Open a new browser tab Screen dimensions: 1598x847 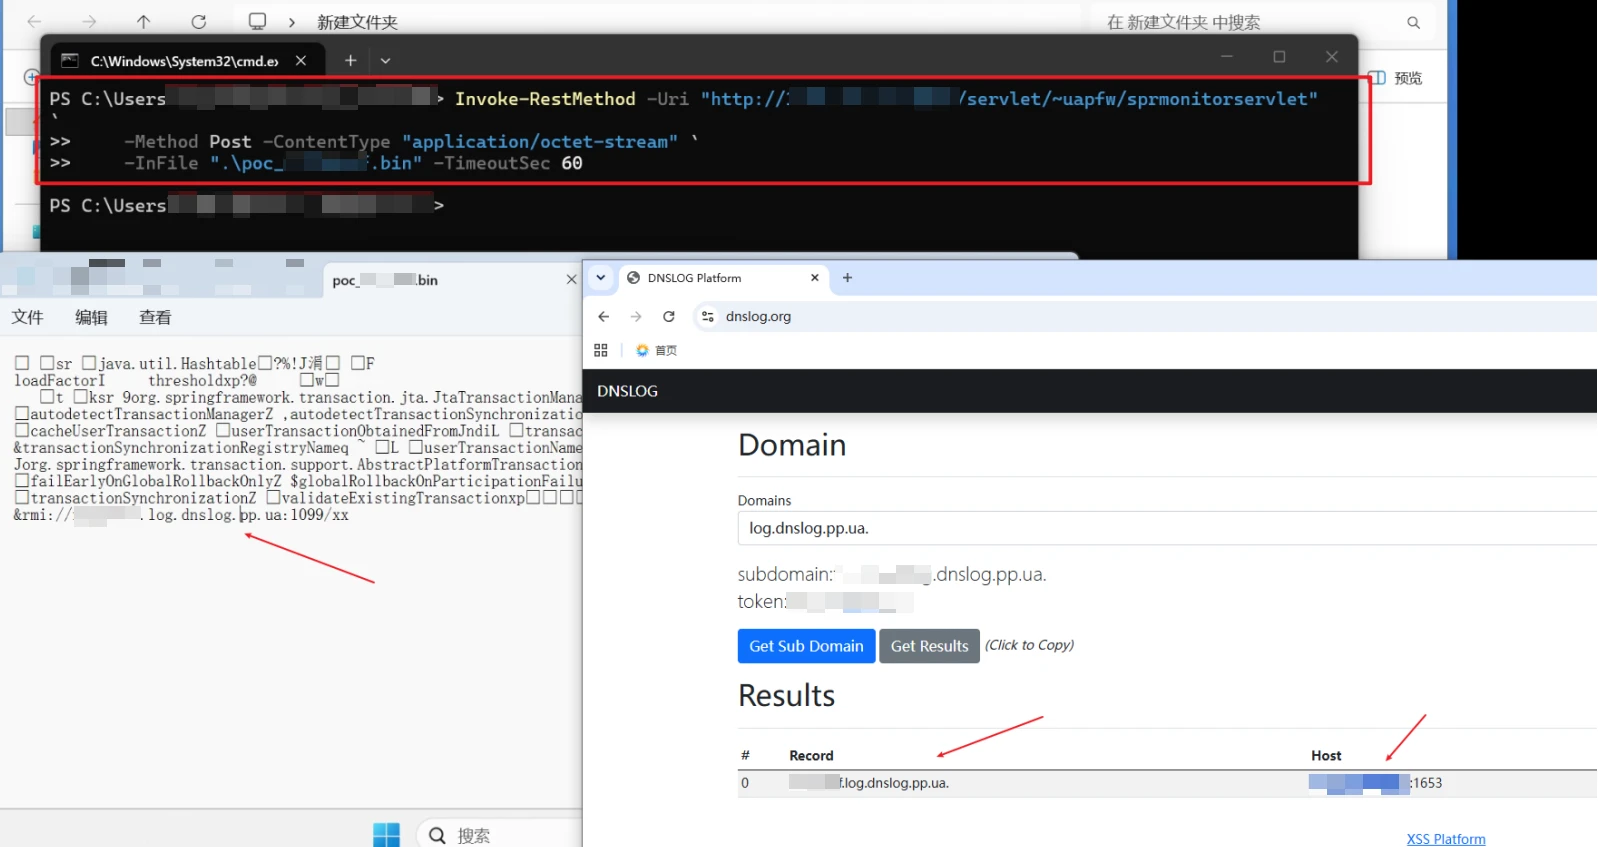pyautogui.click(x=847, y=278)
